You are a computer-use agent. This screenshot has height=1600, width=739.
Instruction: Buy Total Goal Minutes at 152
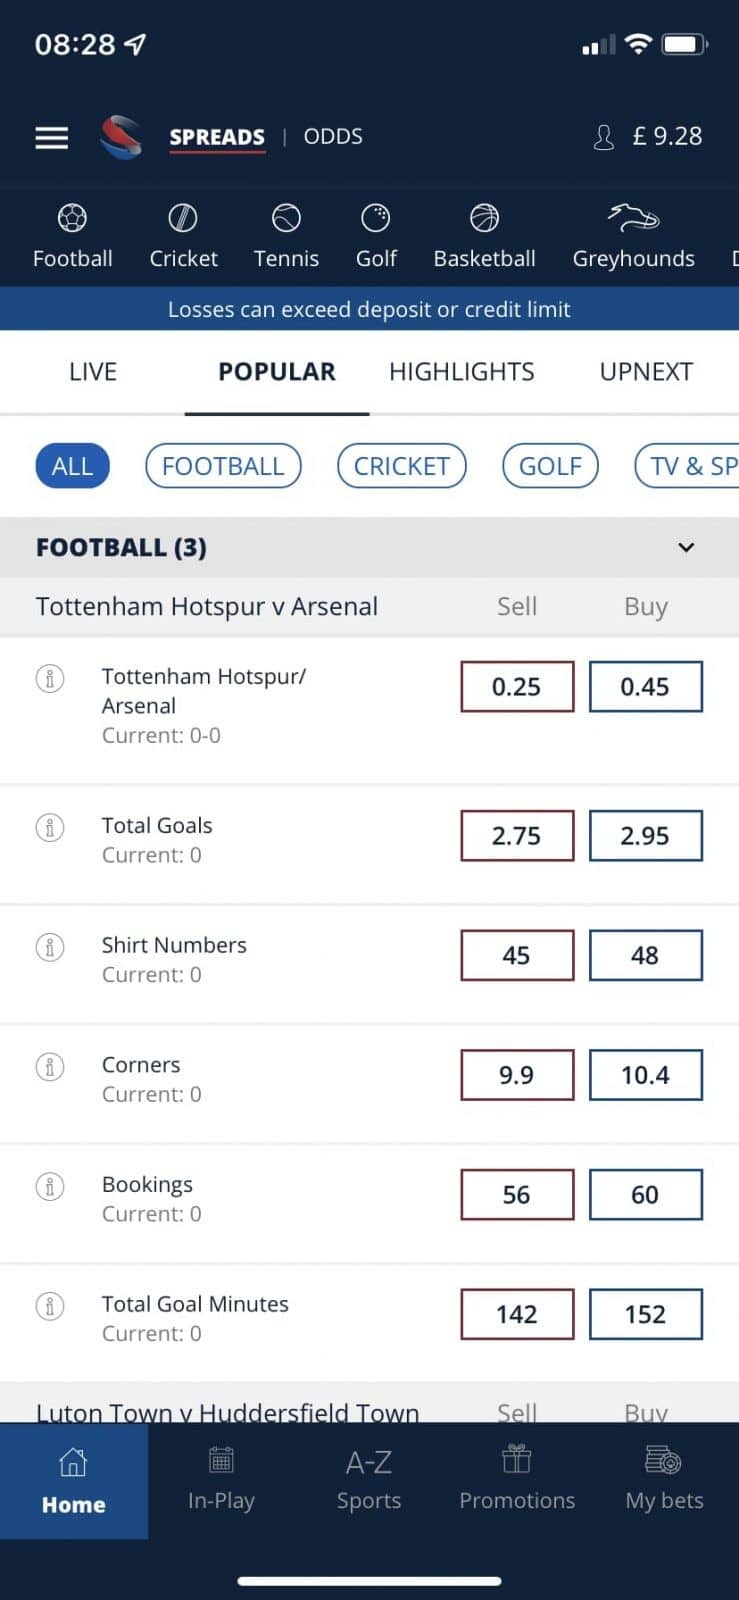click(645, 1314)
